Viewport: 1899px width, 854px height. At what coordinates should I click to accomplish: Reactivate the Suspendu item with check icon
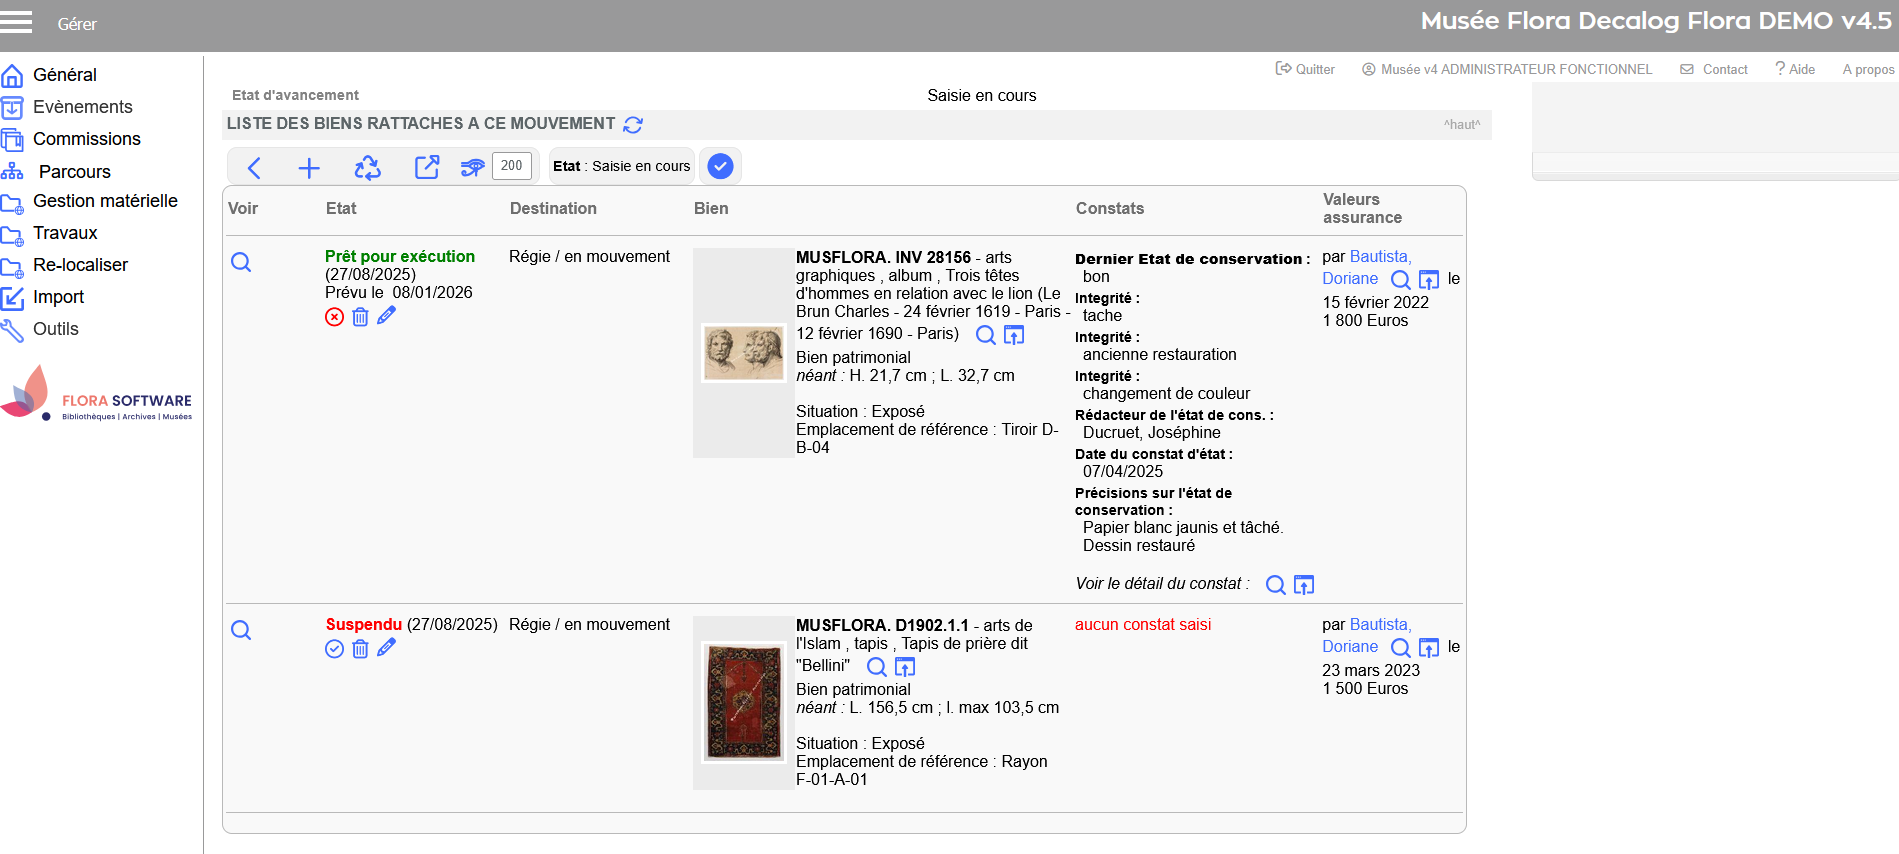pyautogui.click(x=334, y=649)
